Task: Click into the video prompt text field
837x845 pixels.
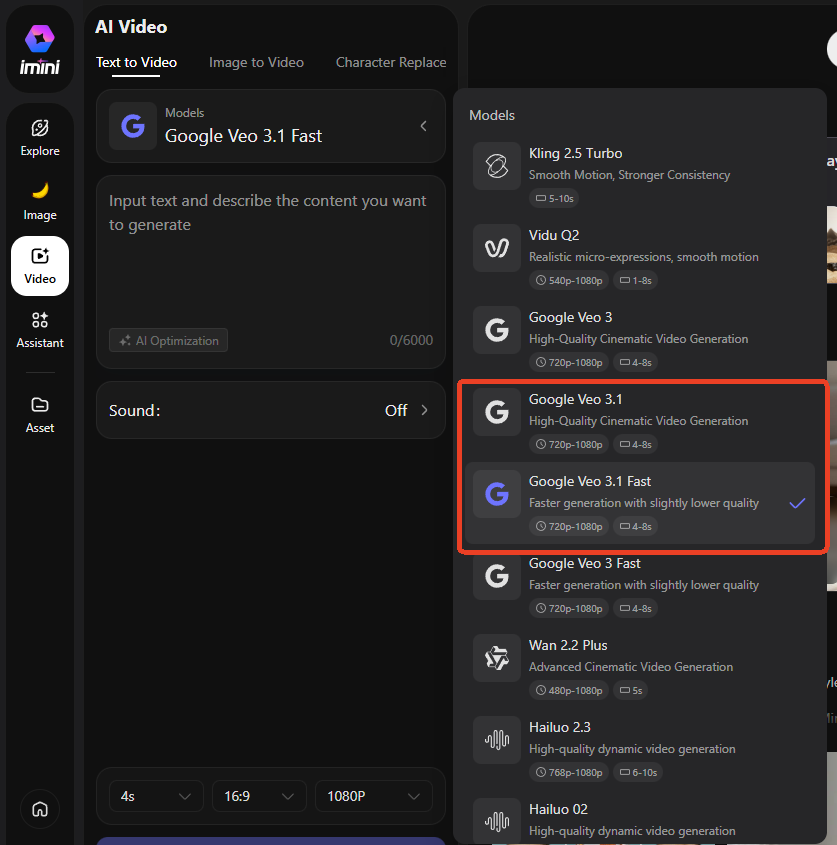Action: tap(270, 250)
